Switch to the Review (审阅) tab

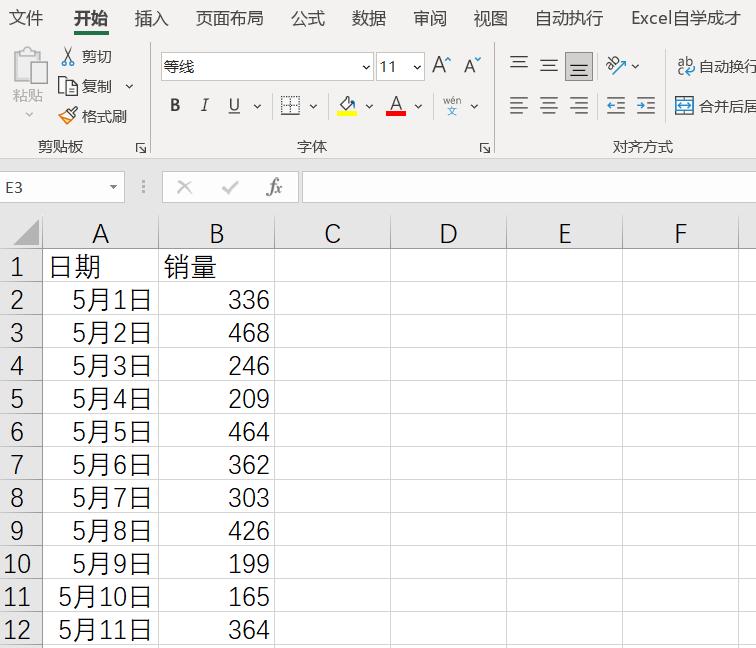430,18
